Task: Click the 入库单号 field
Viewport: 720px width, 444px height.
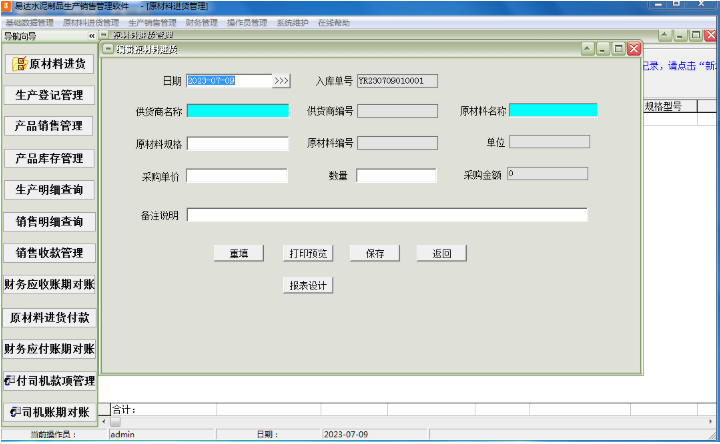Action: tap(397, 81)
